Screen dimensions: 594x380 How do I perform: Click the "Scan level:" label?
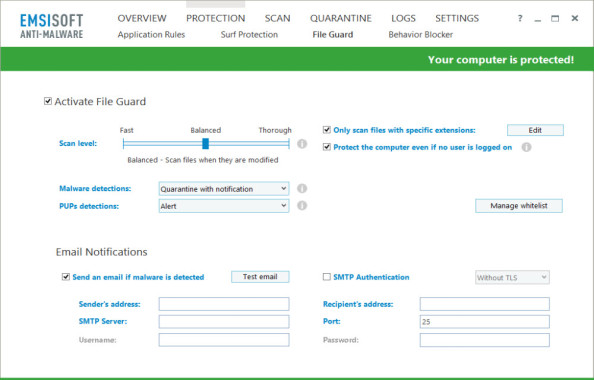click(x=78, y=143)
